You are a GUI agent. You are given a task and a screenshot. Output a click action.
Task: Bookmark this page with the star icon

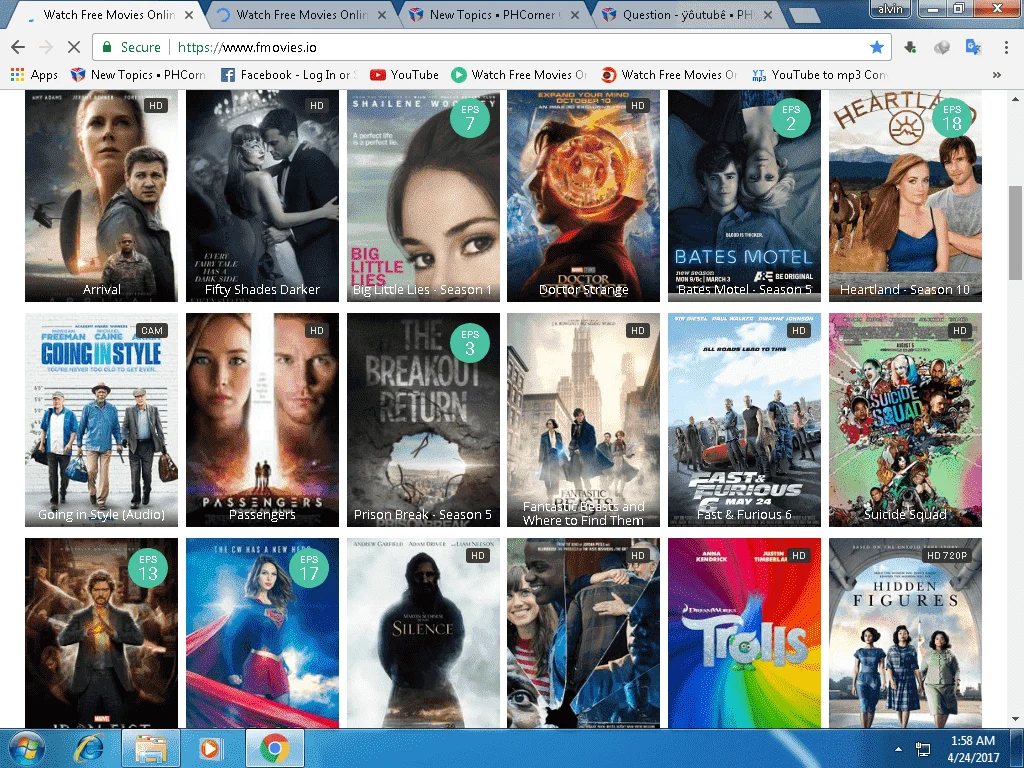pyautogui.click(x=876, y=47)
